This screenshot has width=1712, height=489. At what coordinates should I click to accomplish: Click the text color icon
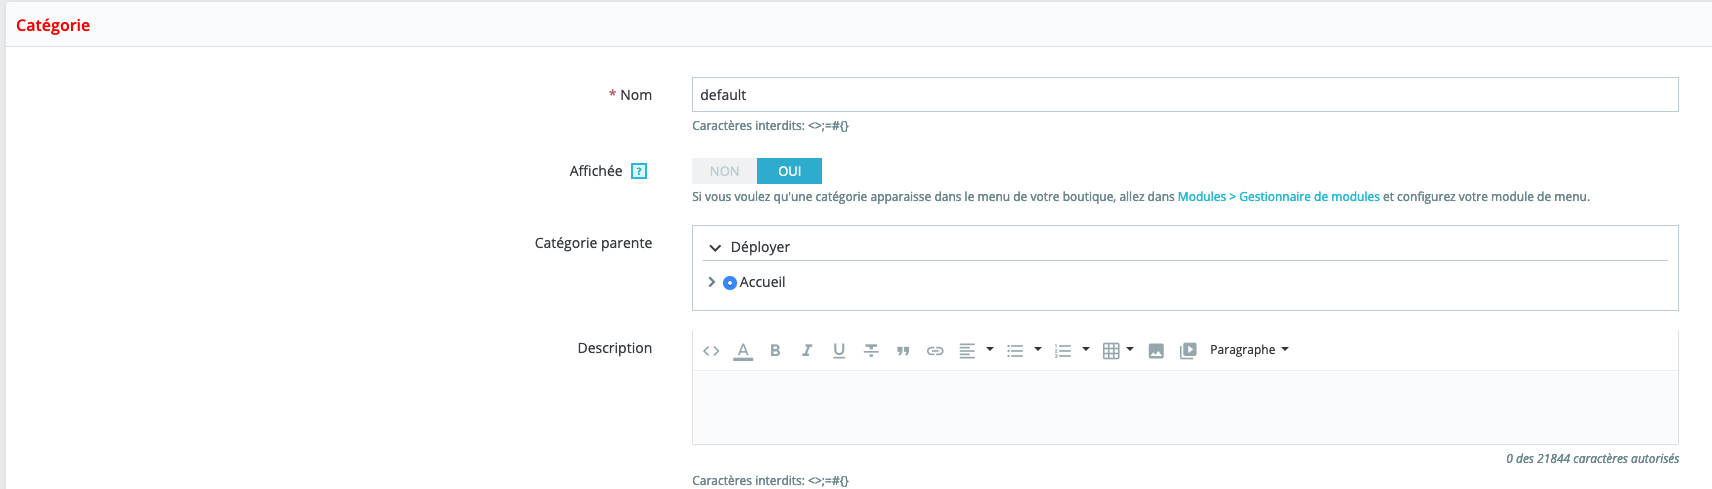point(743,351)
